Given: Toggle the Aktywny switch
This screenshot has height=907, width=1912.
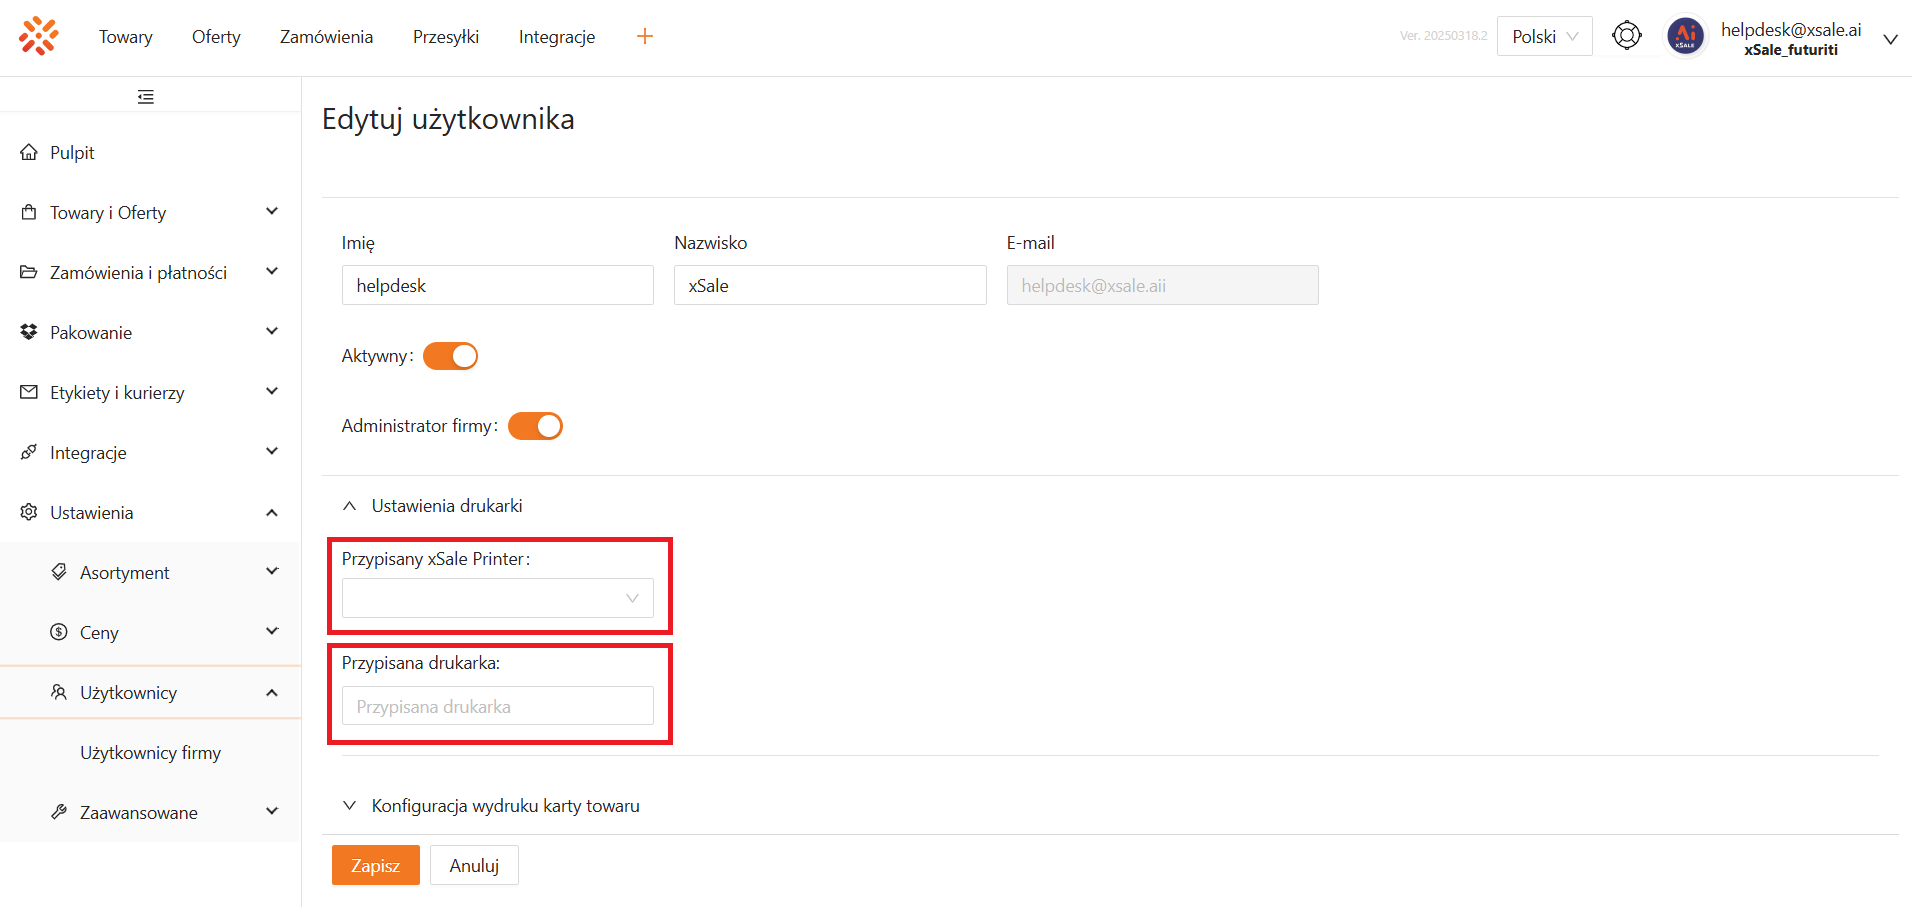Looking at the screenshot, I should 450,356.
